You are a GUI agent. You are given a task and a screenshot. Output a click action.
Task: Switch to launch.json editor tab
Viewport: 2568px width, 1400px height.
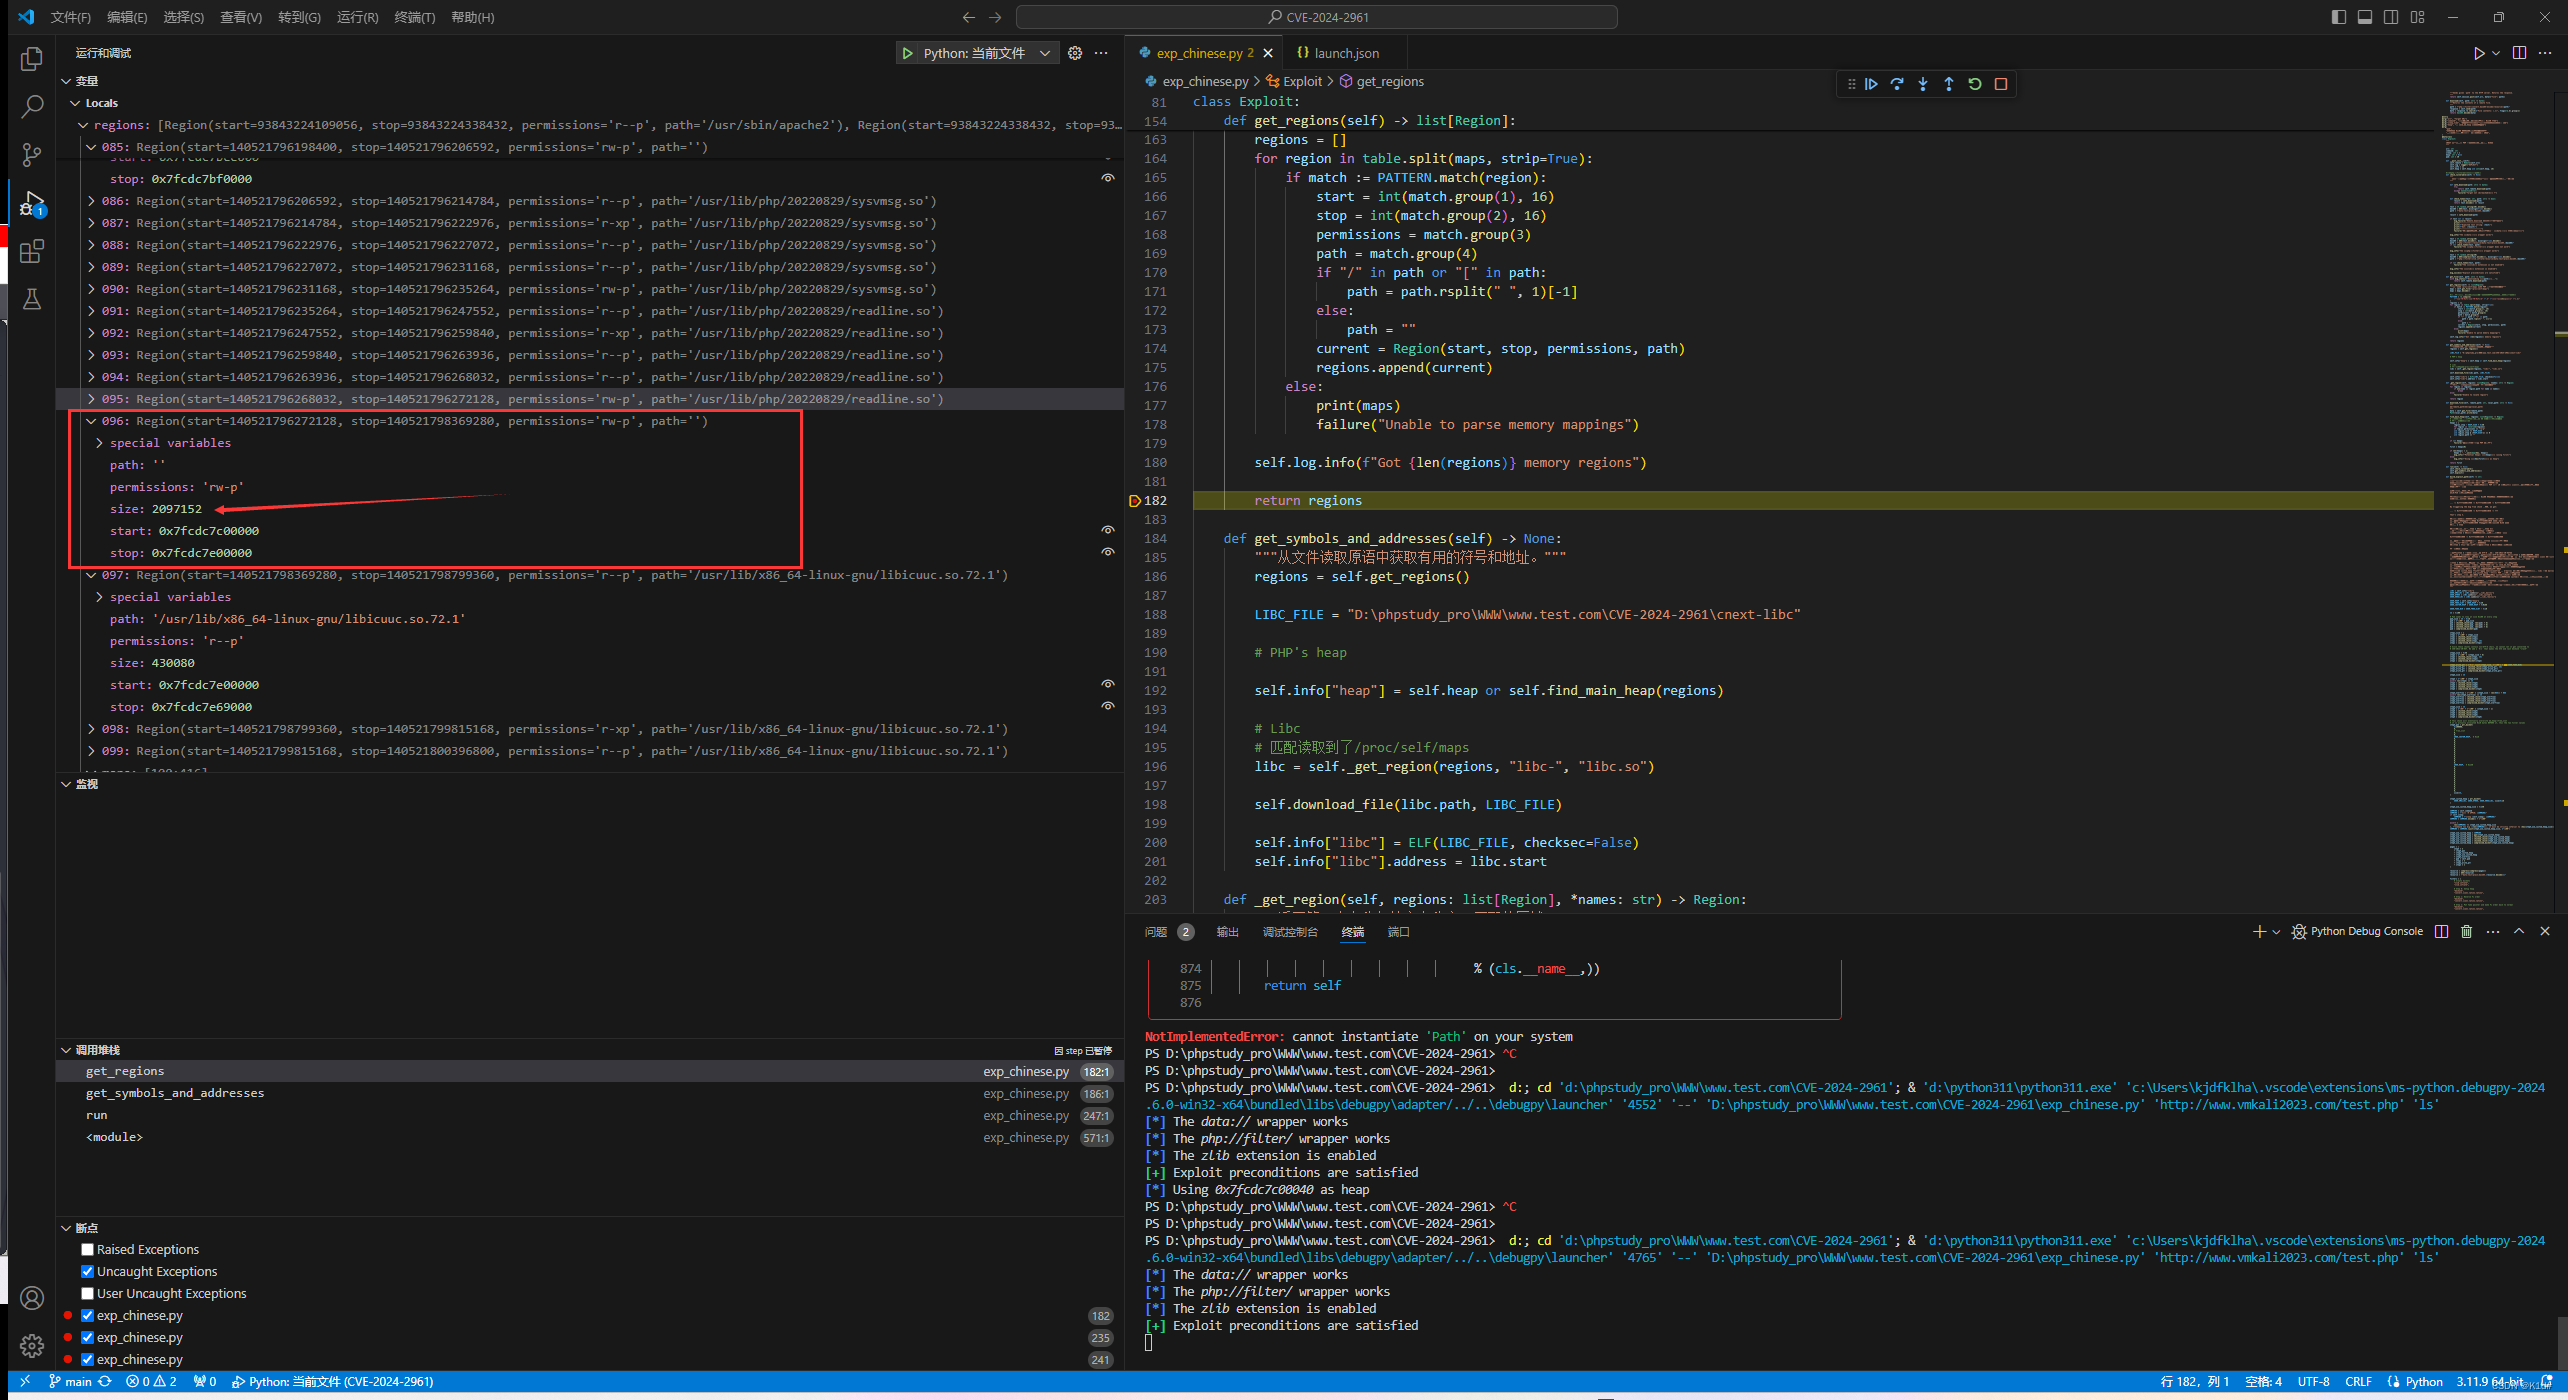(x=1345, y=53)
